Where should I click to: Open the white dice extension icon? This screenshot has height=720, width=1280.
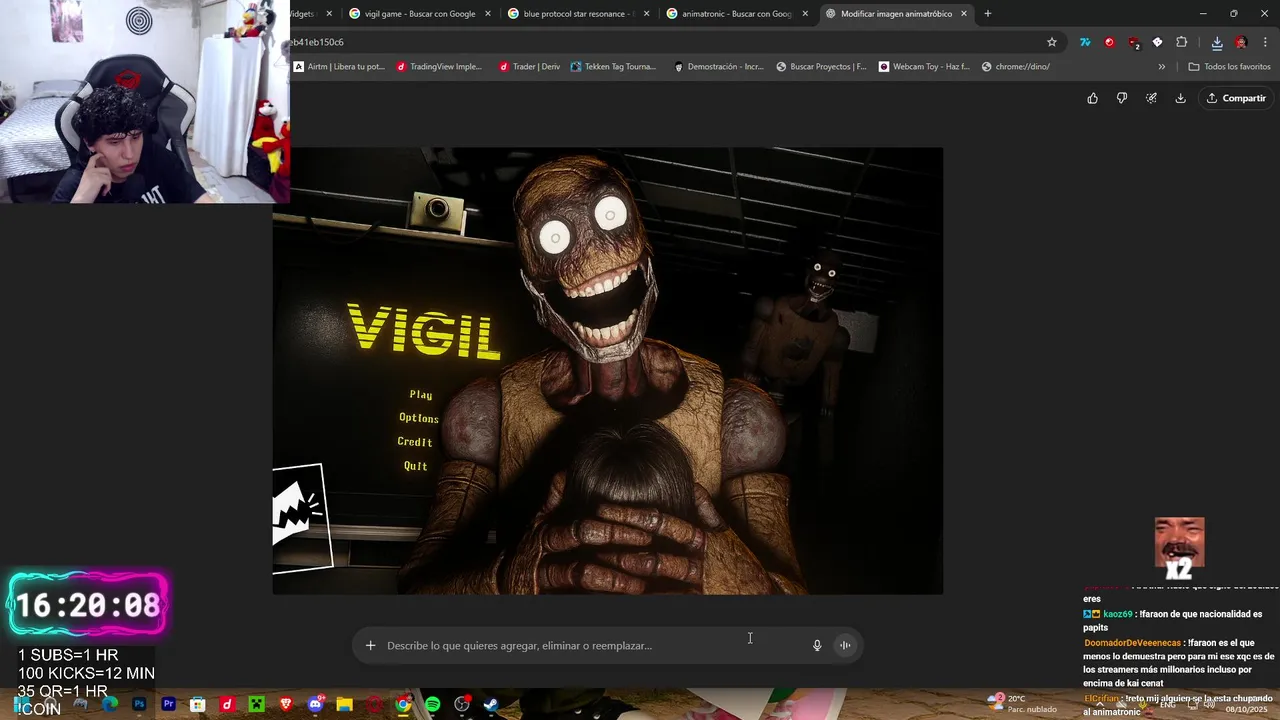coord(1157,42)
